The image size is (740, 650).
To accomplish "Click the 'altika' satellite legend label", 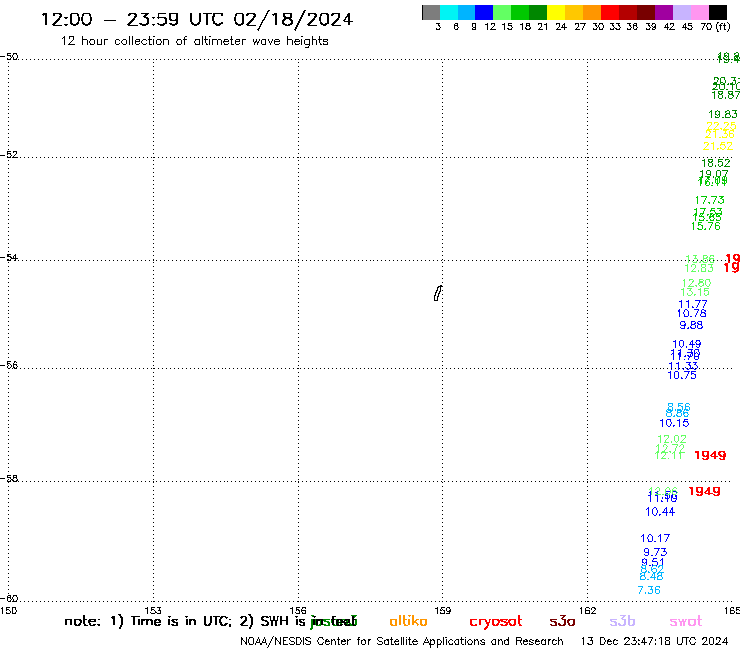I will [x=408, y=621].
